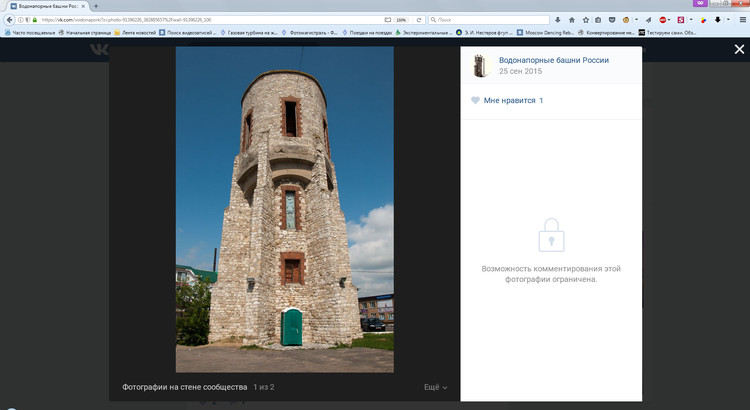
Task: Open the red Adblock stop-sign icon
Action: click(x=662, y=20)
